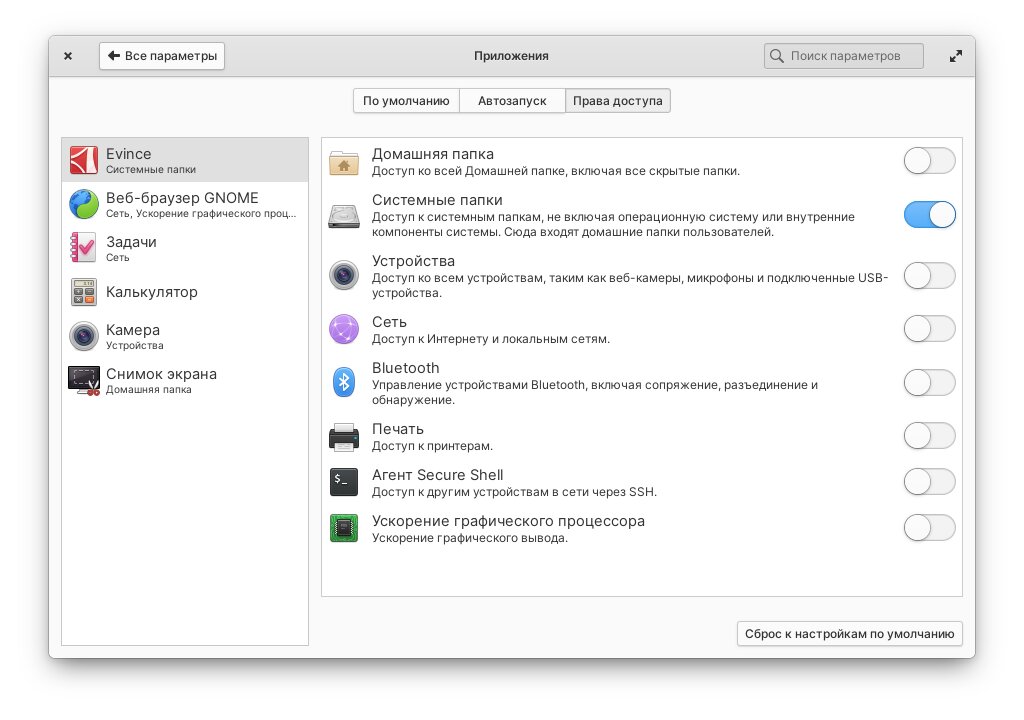Image resolution: width=1024 pixels, height=720 pixels.
Task: Click the magnifier icon in search field
Action: click(x=777, y=56)
